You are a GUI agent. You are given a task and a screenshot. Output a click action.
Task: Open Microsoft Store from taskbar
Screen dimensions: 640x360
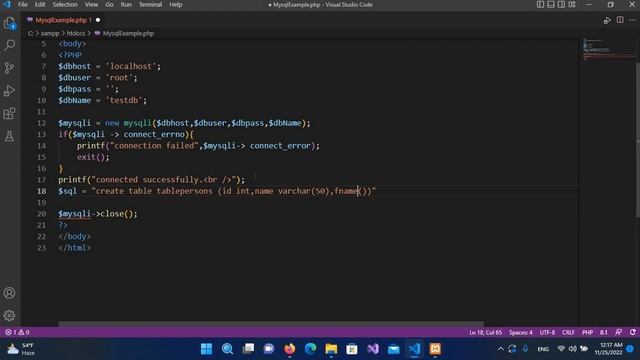(352, 349)
